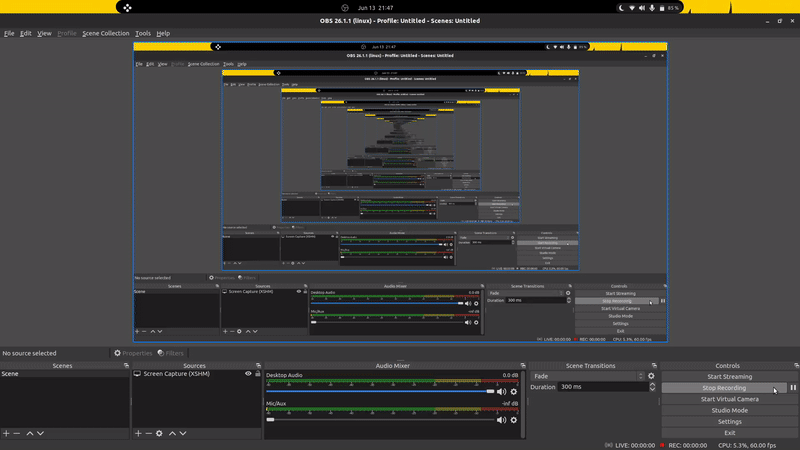Move scene down with the Scenes panel down arrow
Image resolution: width=800 pixels, height=450 pixels.
[40, 433]
